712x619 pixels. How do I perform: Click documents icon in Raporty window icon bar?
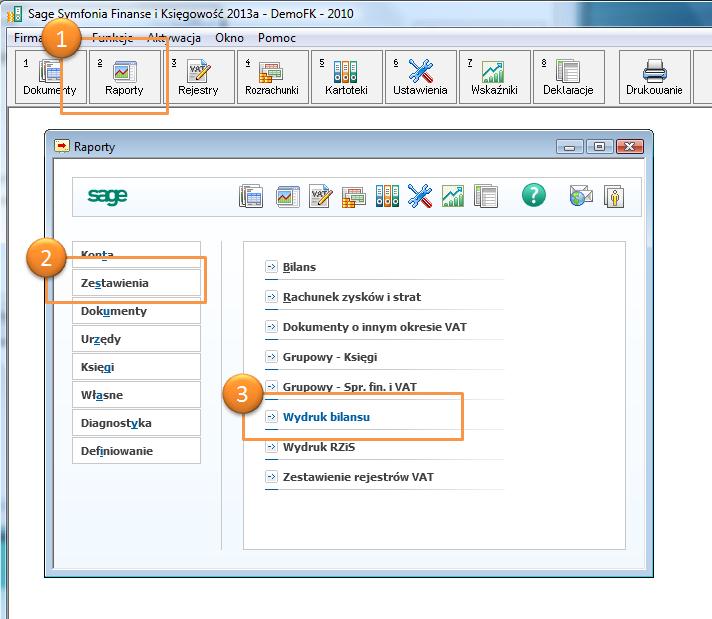pos(251,196)
